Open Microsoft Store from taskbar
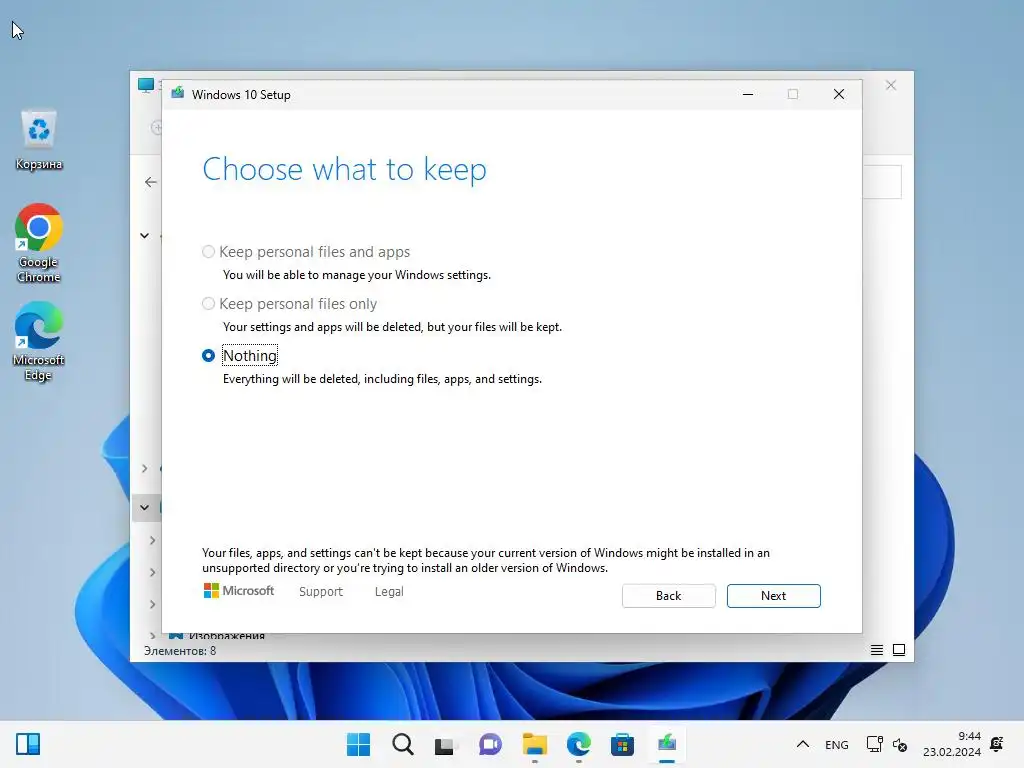1024x768 pixels. (622, 744)
